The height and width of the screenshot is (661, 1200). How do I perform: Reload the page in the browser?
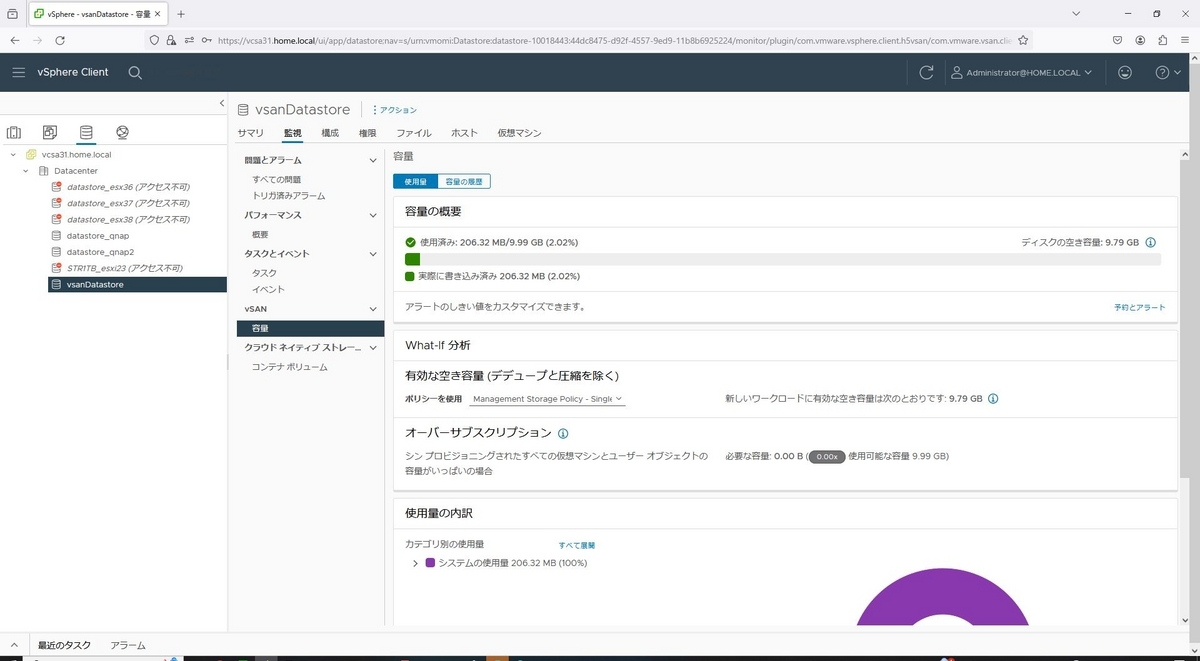click(60, 40)
